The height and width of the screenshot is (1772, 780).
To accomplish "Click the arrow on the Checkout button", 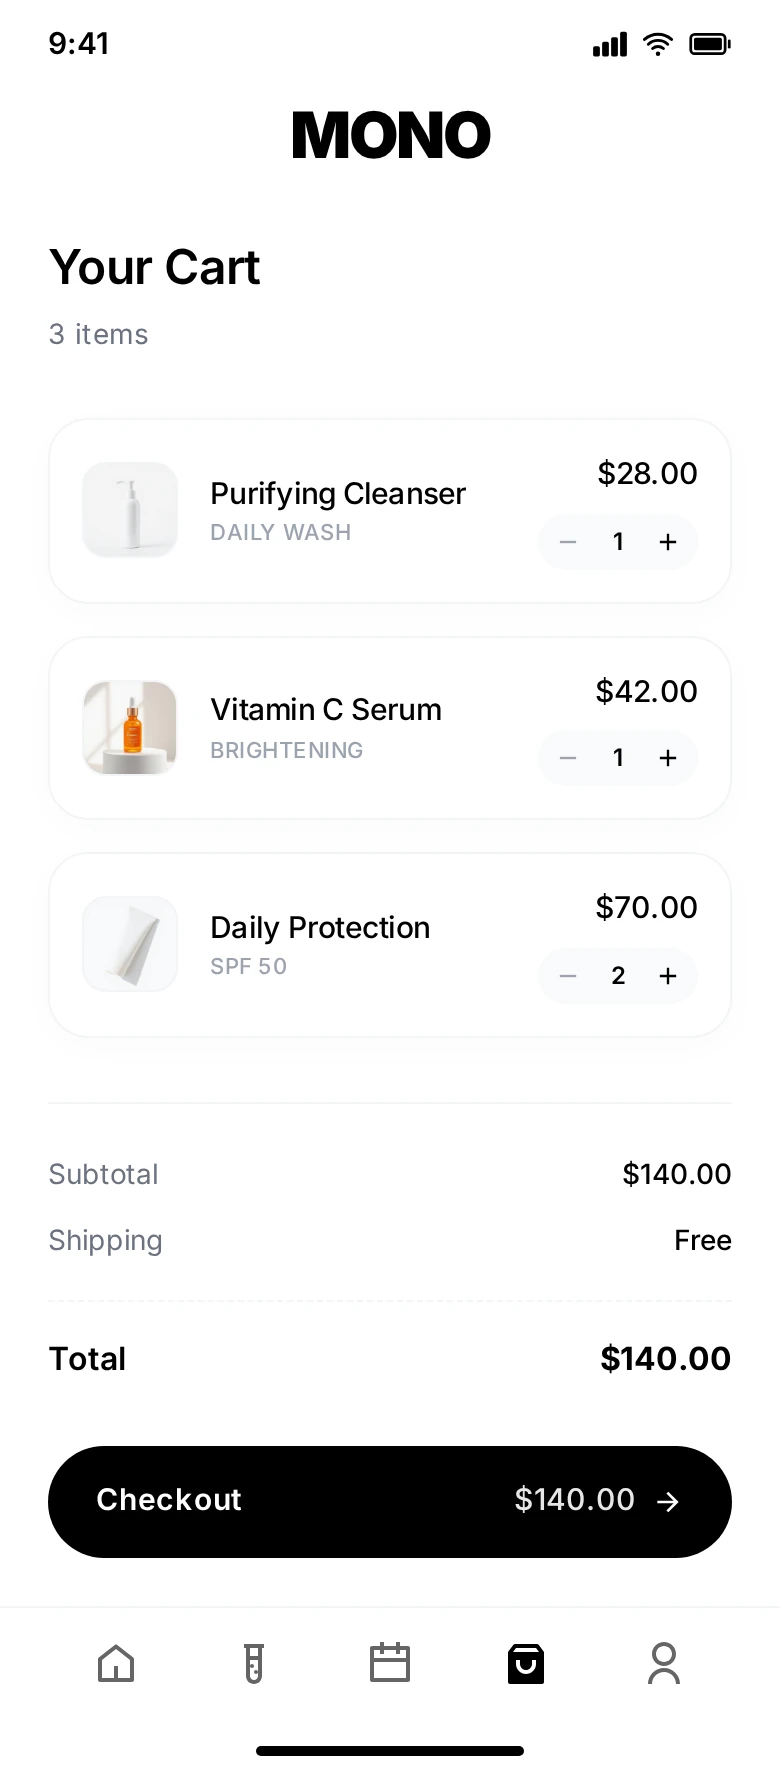I will 668,1501.
